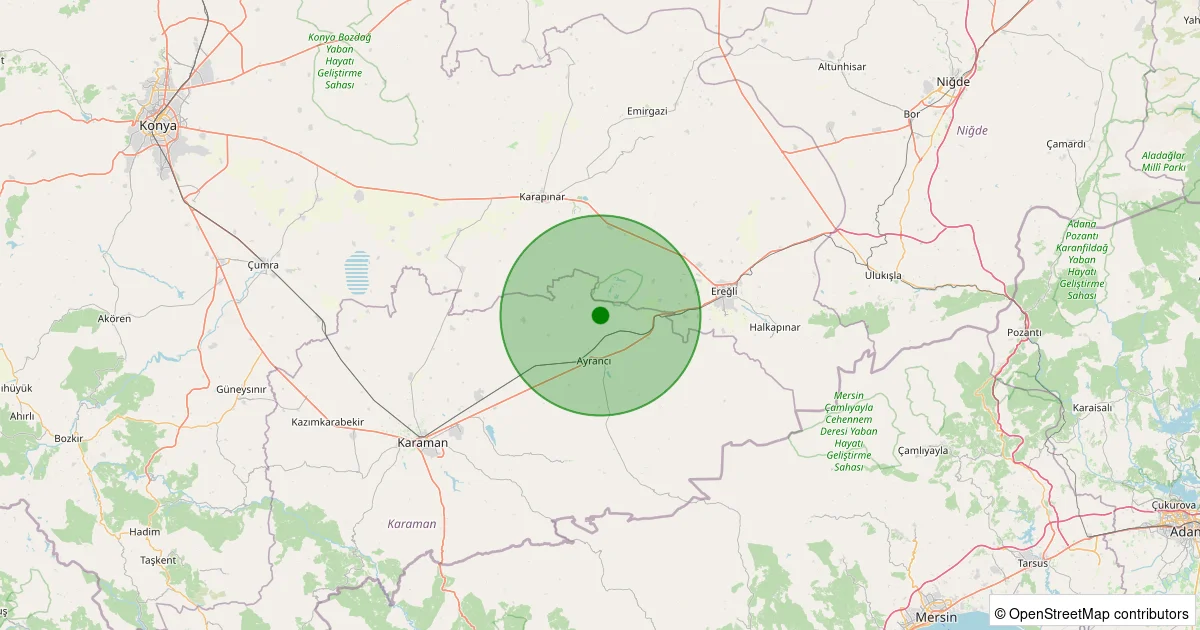Viewport: 1200px width, 630px height.
Task: Select the Ayrancı label inside the circle
Action: pyautogui.click(x=594, y=360)
